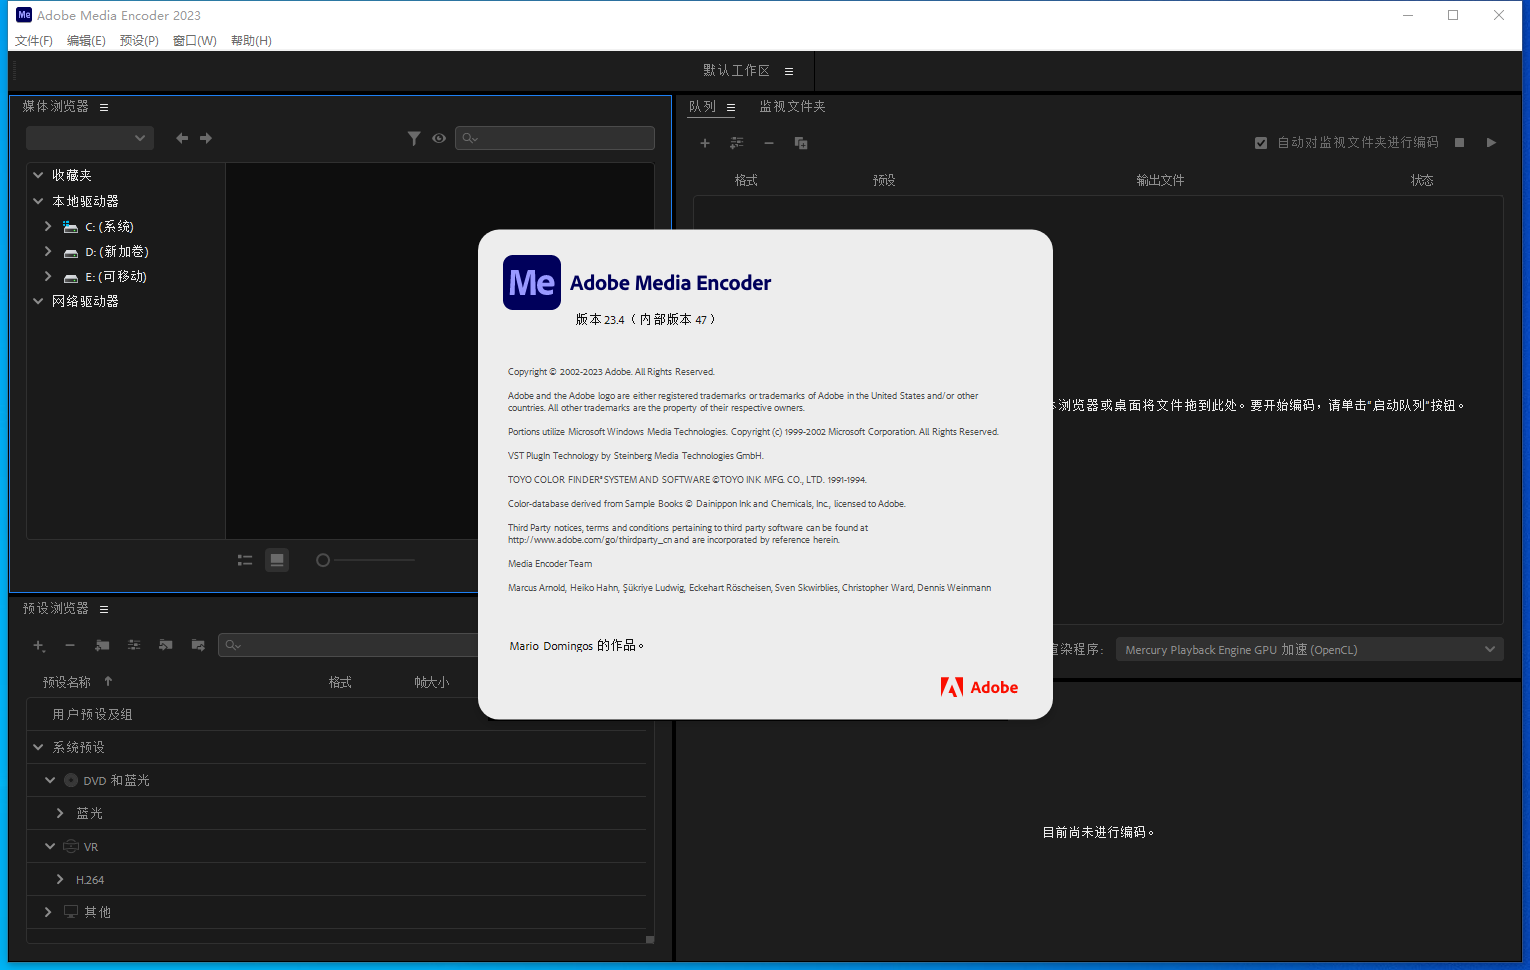Open the 文件(F) menu

[x=33, y=41]
